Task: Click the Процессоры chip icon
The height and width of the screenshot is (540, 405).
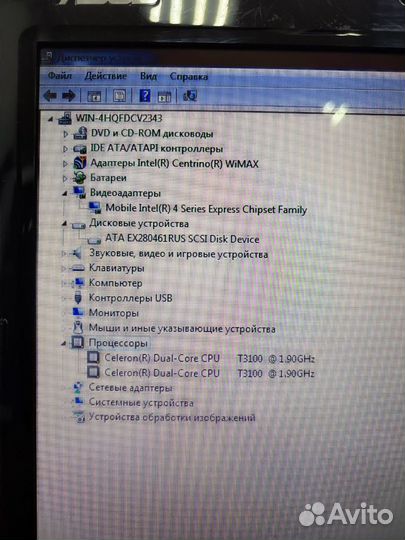Action: click(78, 342)
